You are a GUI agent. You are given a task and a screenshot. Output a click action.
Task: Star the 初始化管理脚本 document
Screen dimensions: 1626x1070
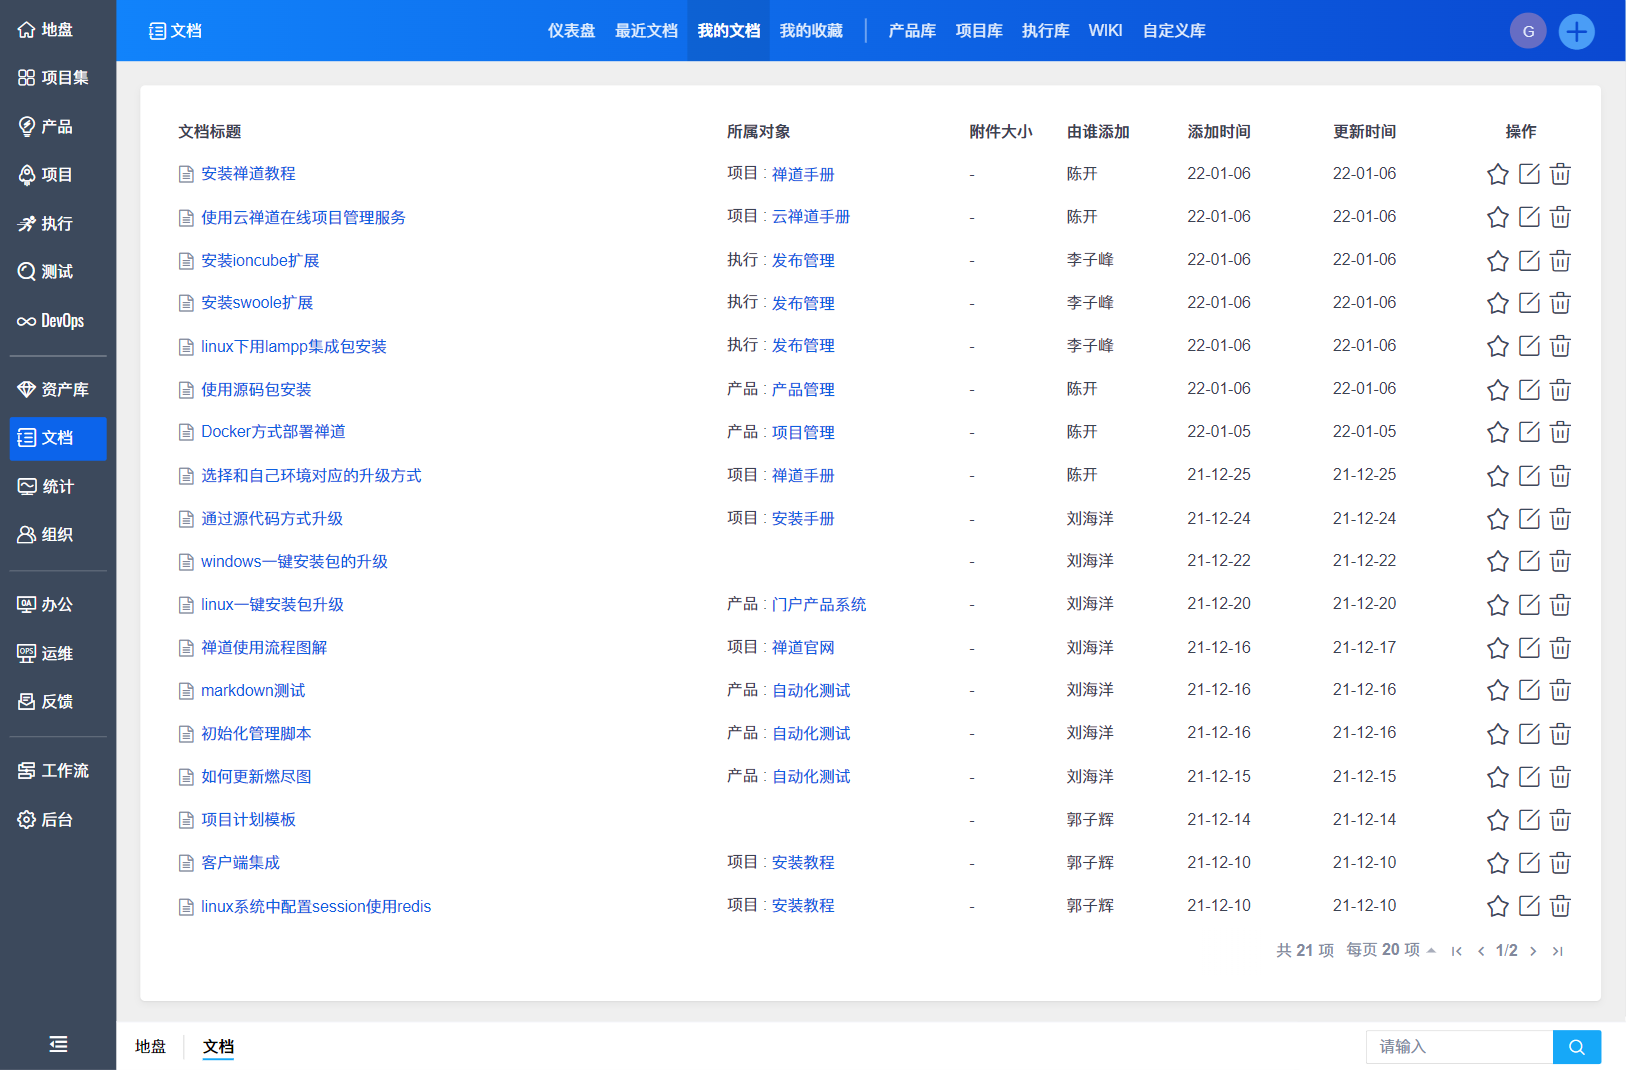pyautogui.click(x=1497, y=734)
